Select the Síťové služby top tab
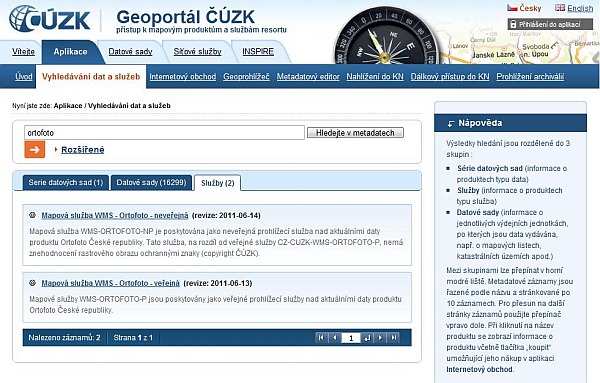 click(197, 52)
